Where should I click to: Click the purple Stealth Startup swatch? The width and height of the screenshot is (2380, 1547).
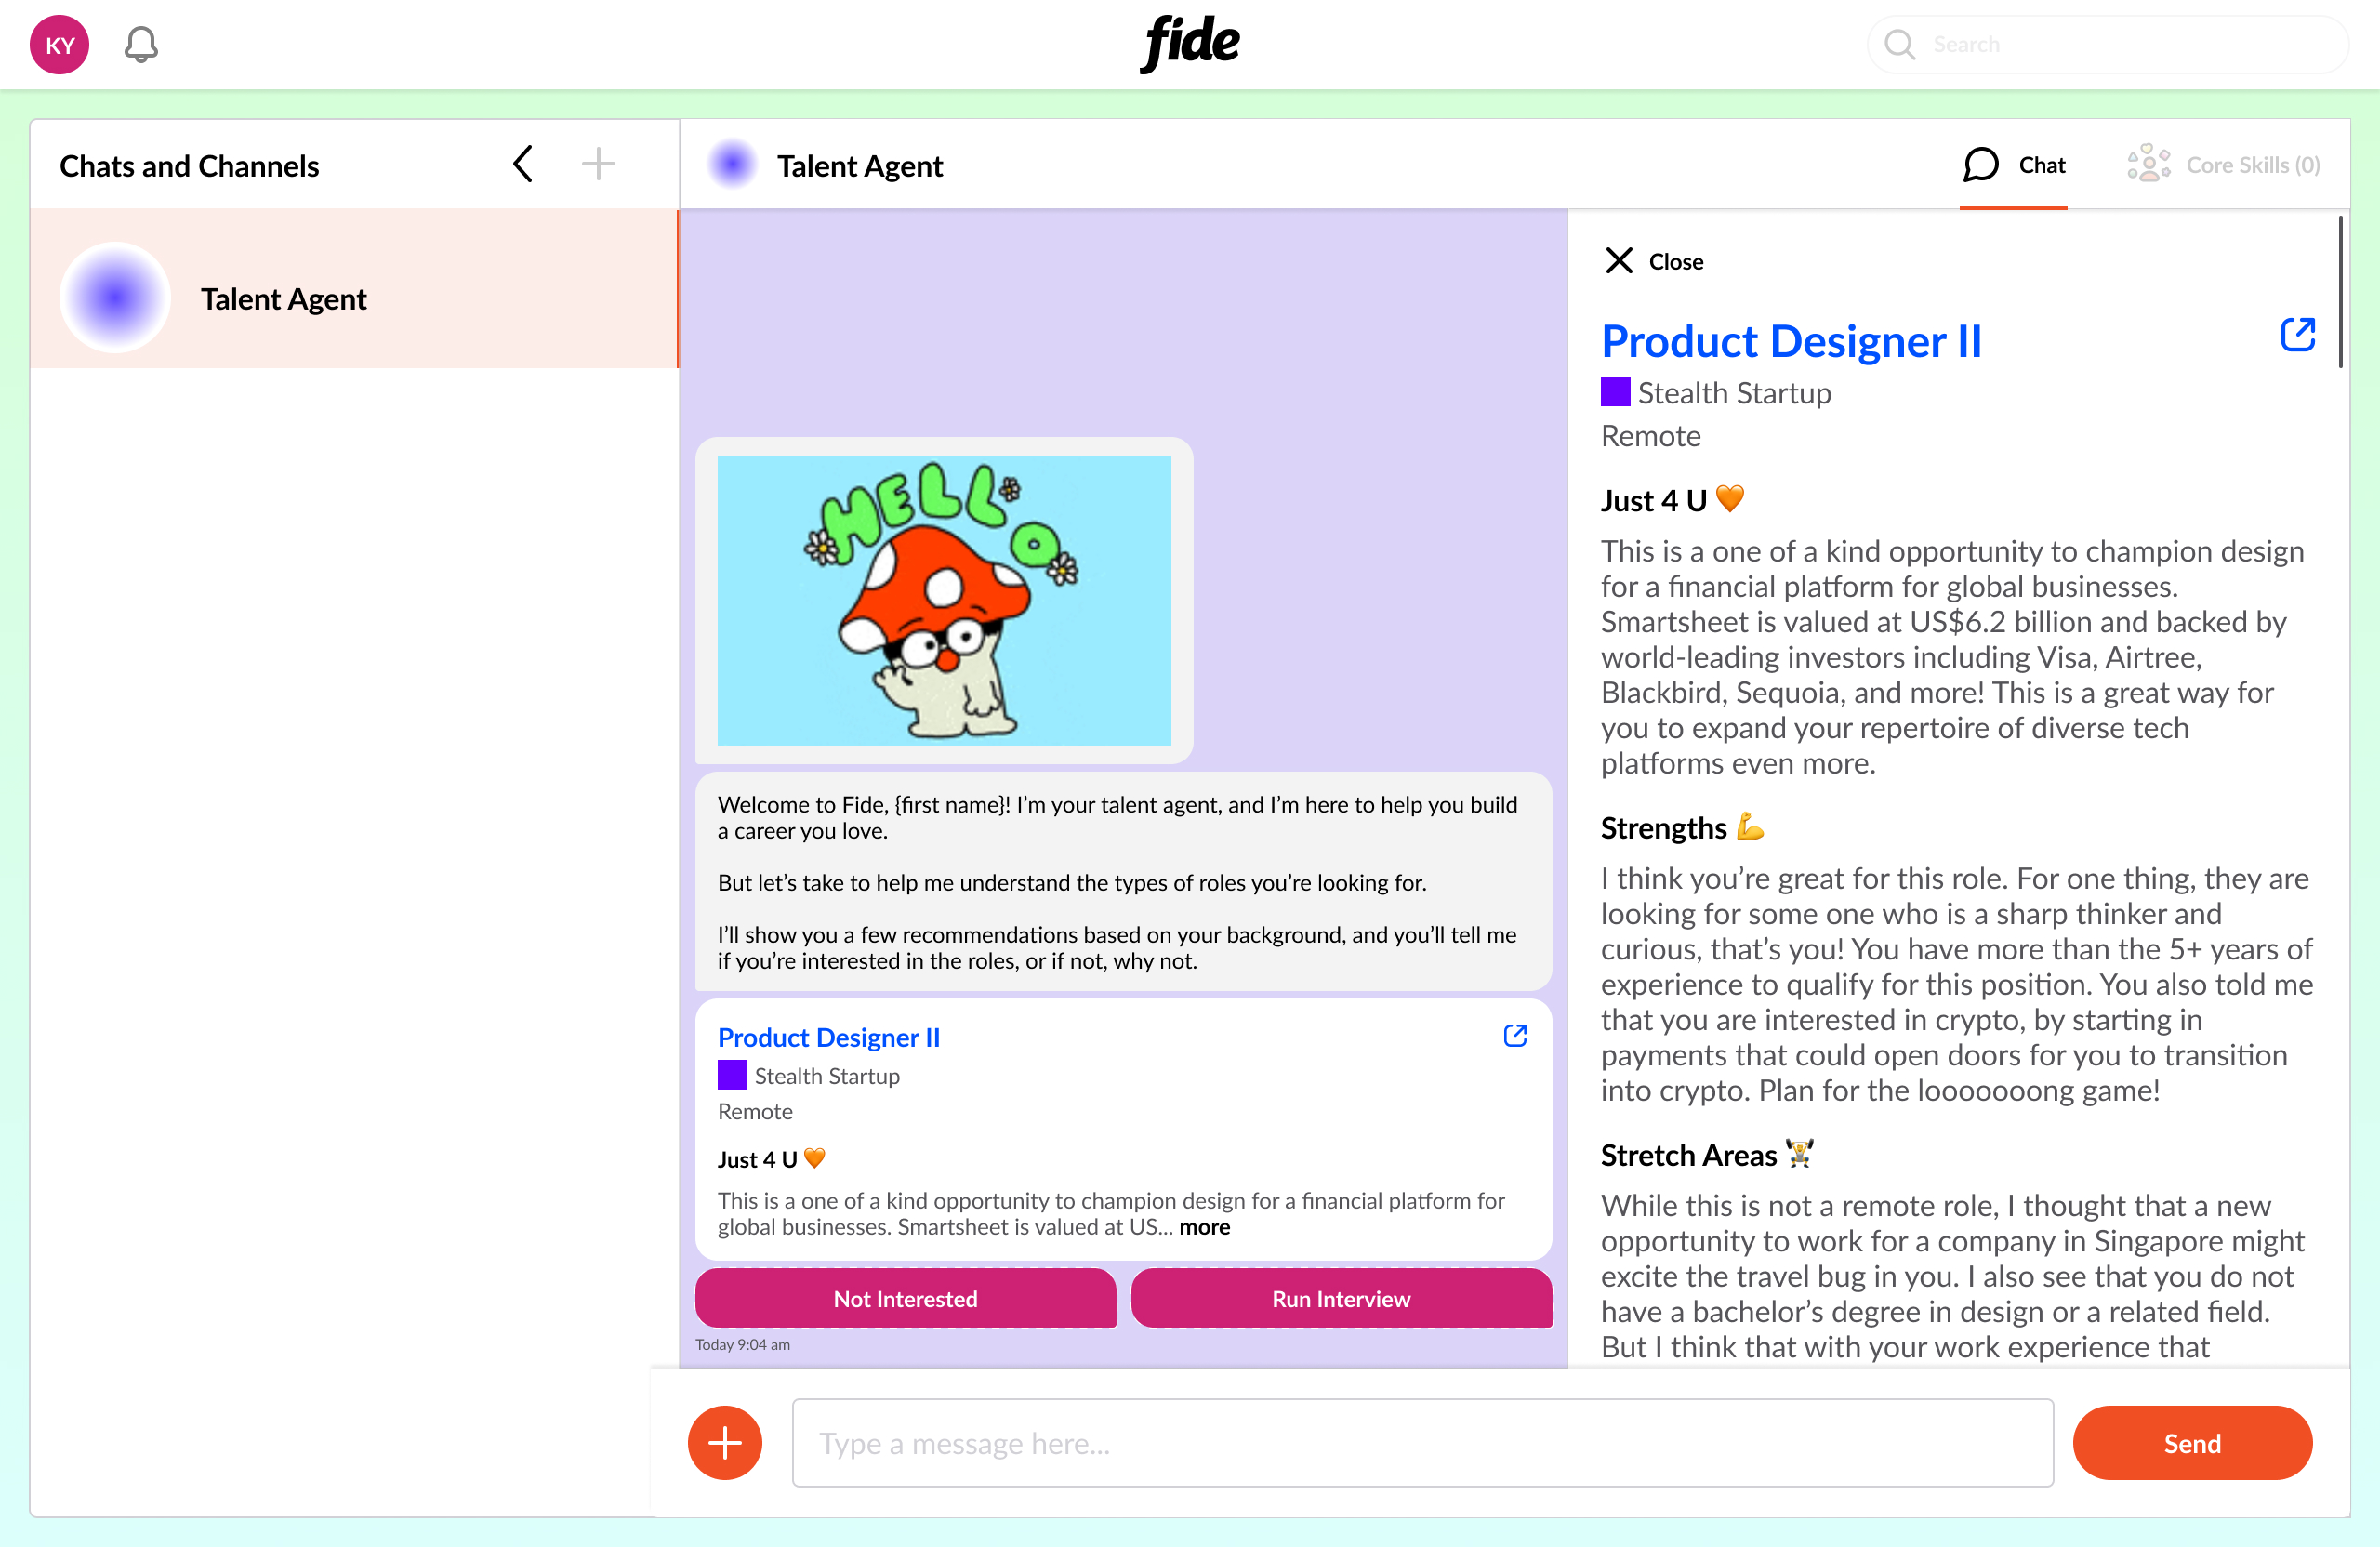pos(1617,392)
